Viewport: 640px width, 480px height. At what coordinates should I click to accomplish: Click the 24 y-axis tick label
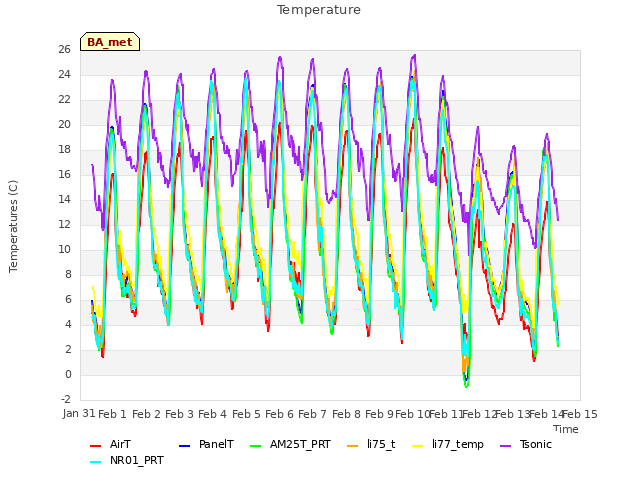(x=64, y=74)
